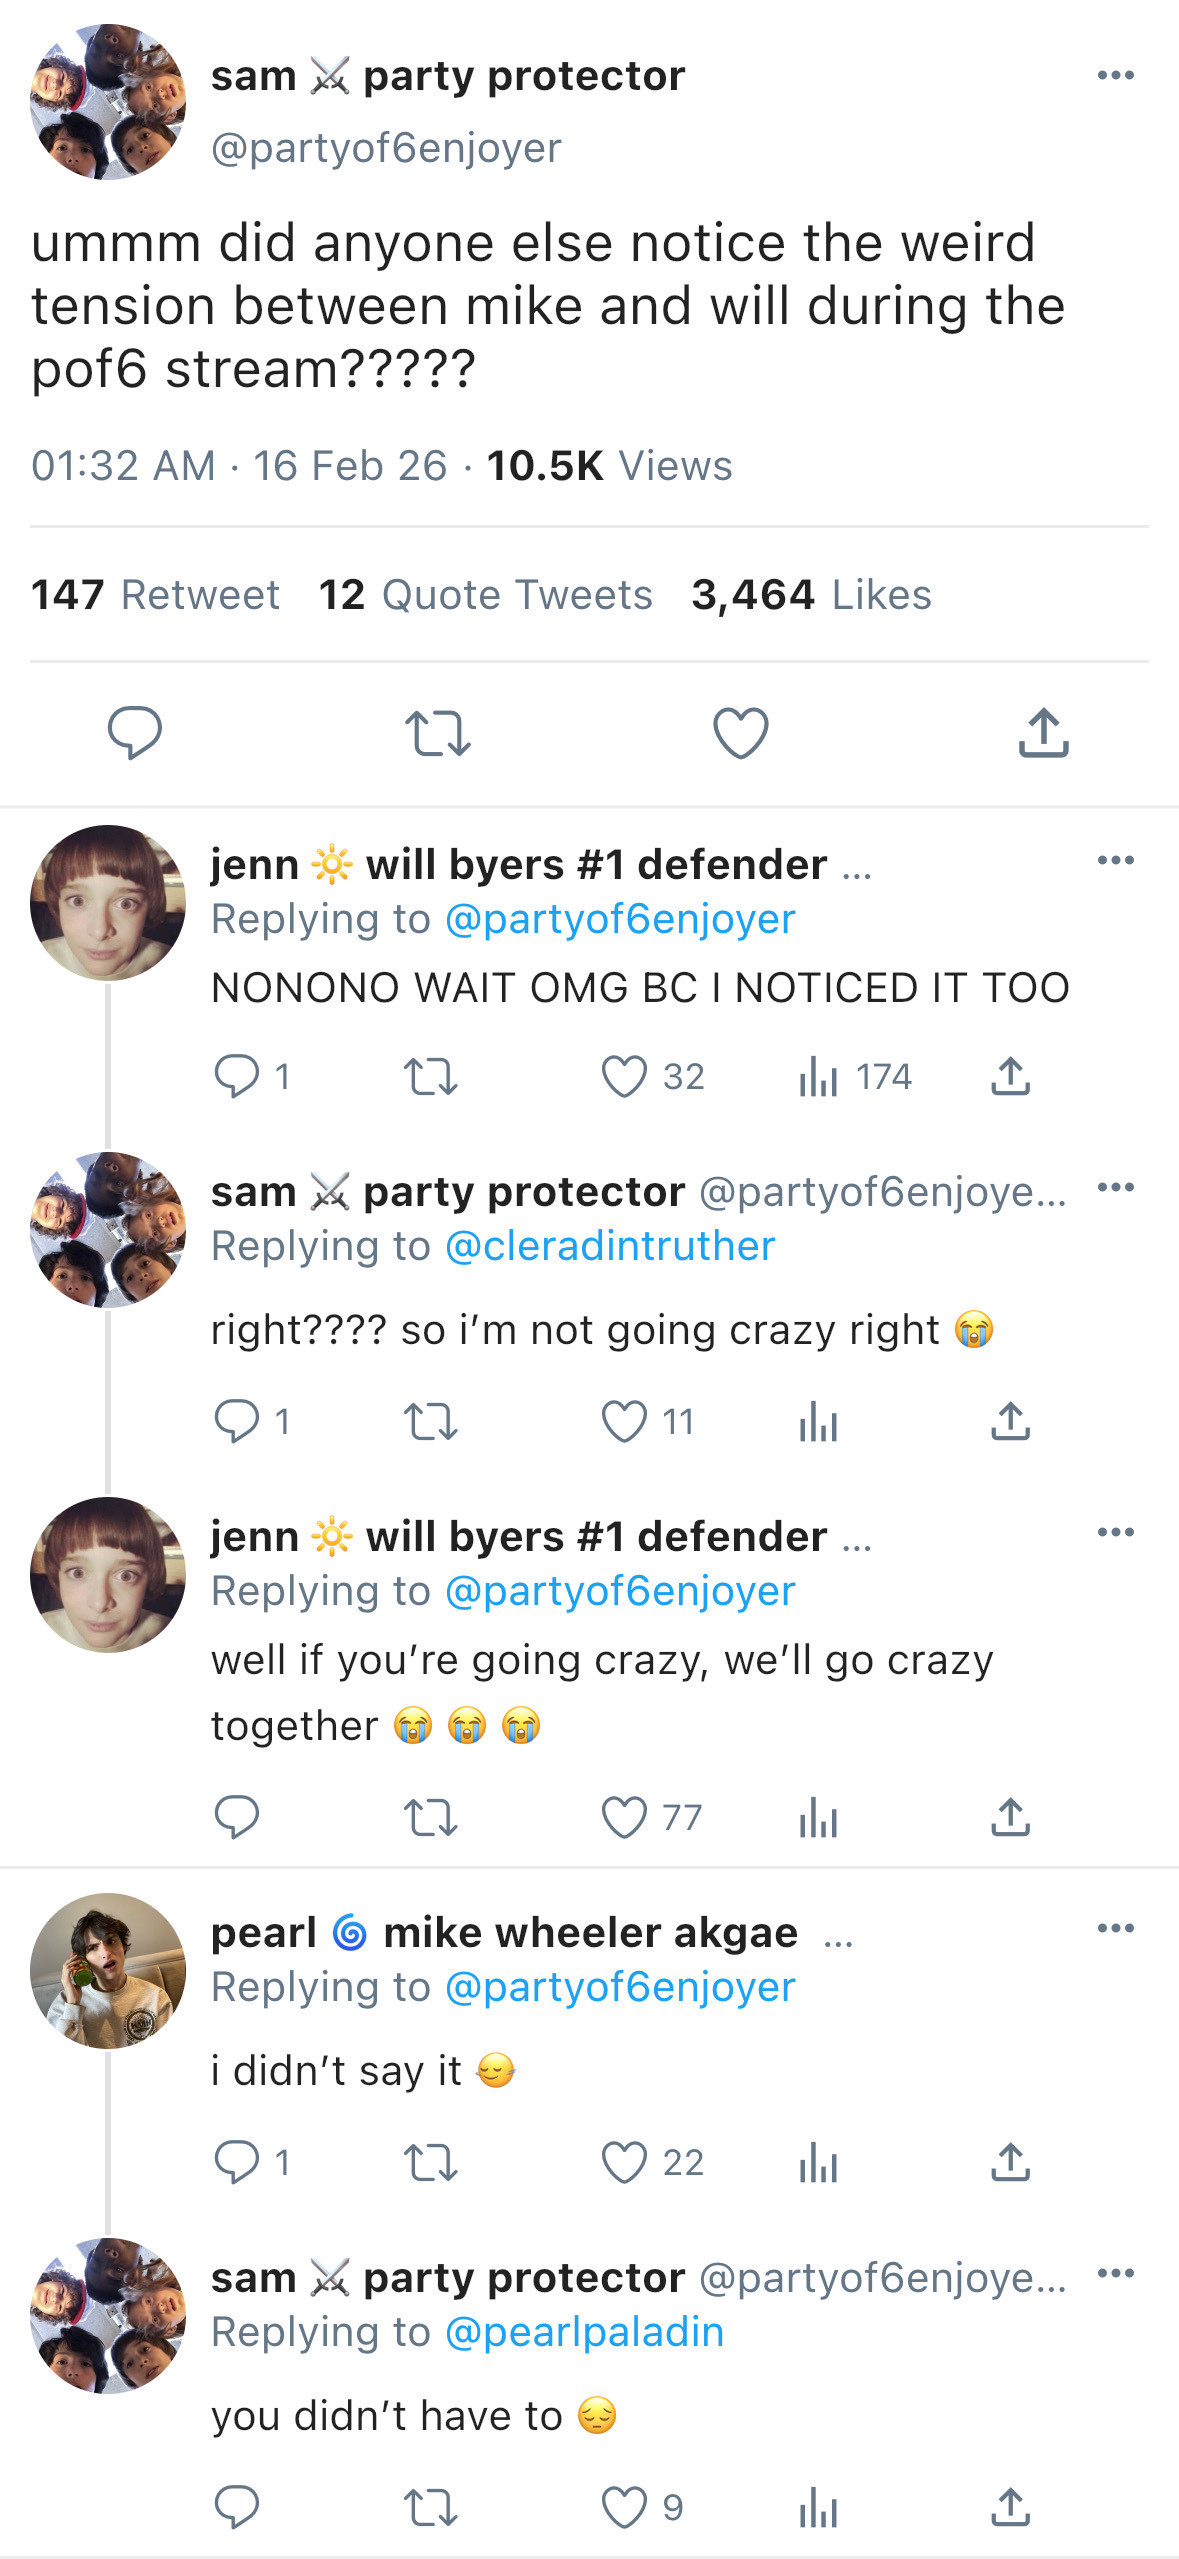Open the @cleradintruther mention link
The image size is (1179, 2559).
(610, 1246)
